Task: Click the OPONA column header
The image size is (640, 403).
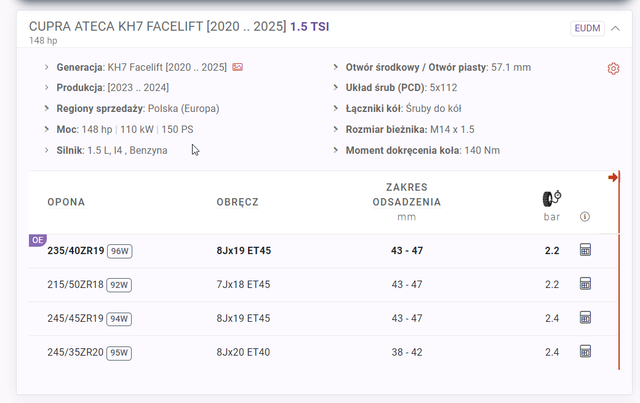Action: [66, 202]
